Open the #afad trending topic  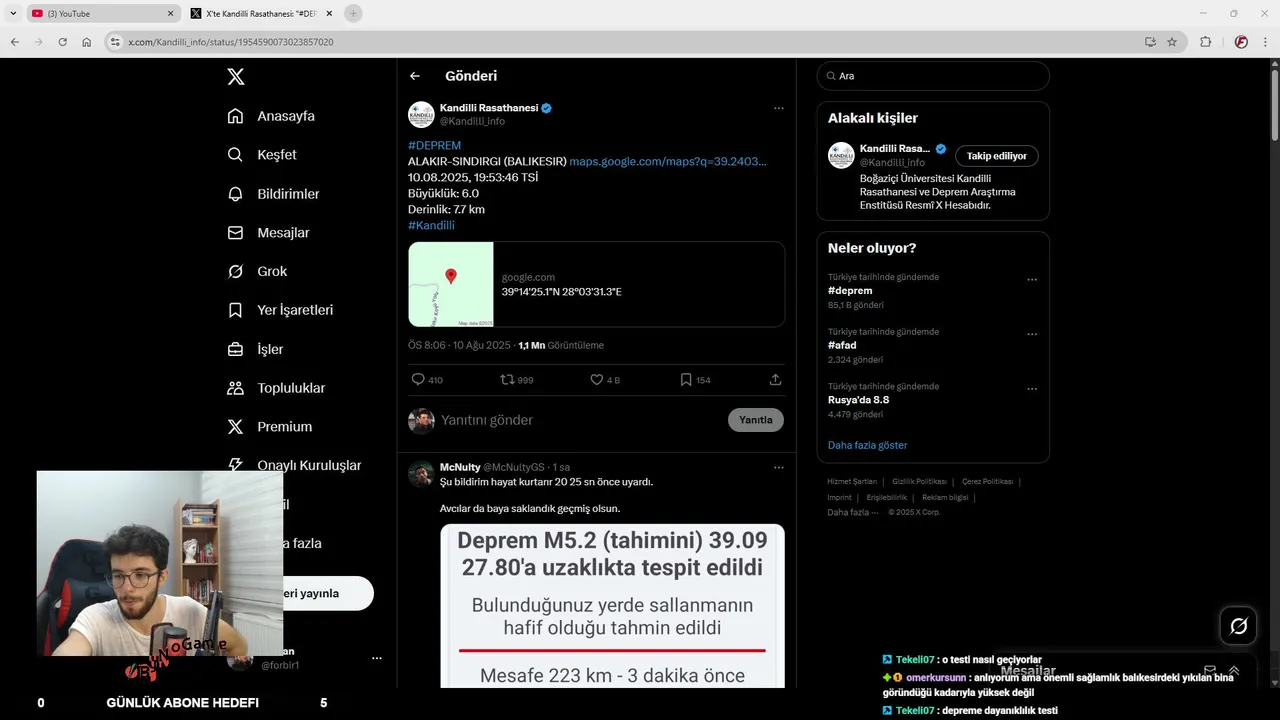[x=842, y=345]
